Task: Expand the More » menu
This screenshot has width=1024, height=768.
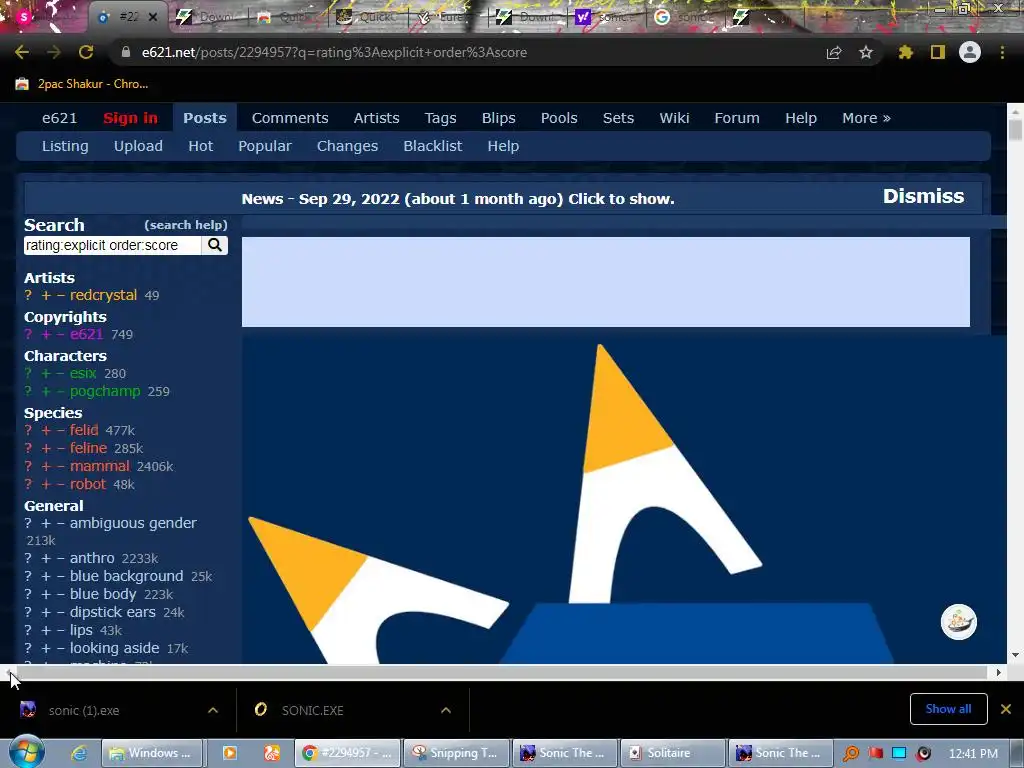Action: 866,118
